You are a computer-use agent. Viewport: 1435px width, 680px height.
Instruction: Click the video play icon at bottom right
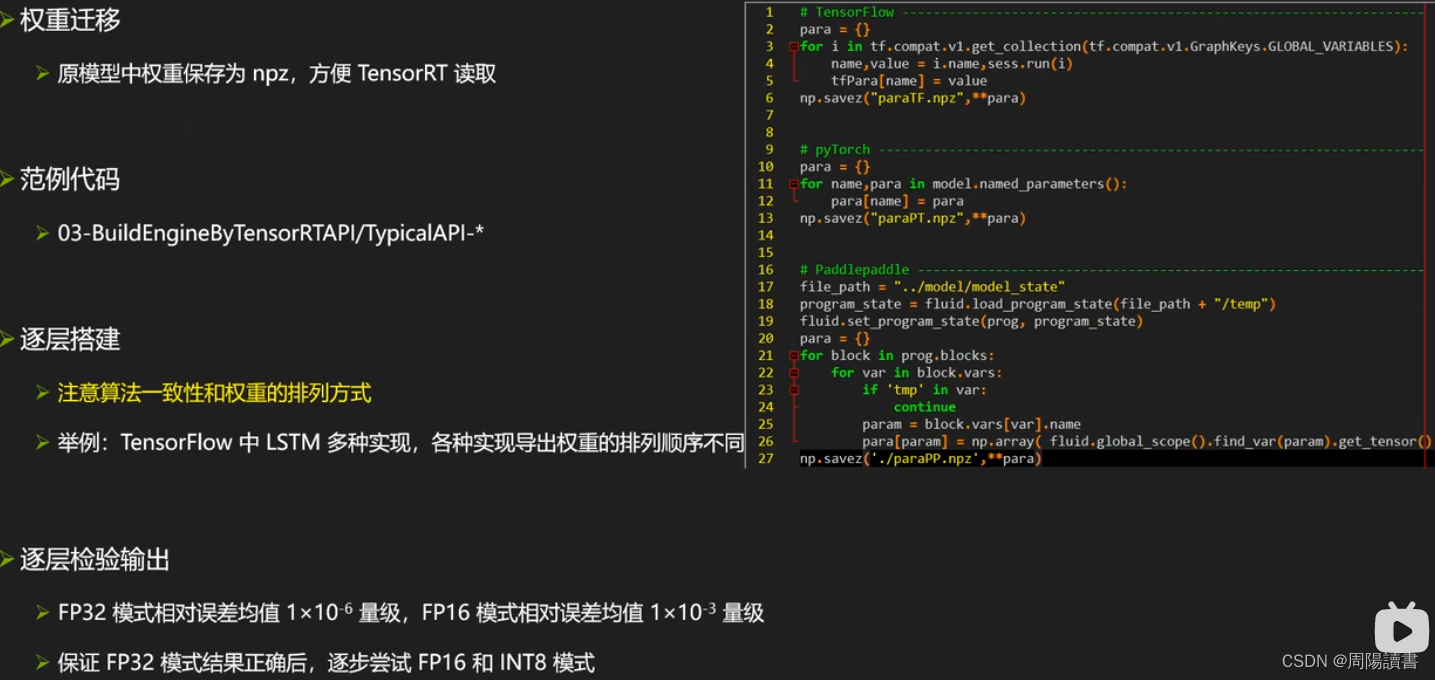[x=1401, y=628]
